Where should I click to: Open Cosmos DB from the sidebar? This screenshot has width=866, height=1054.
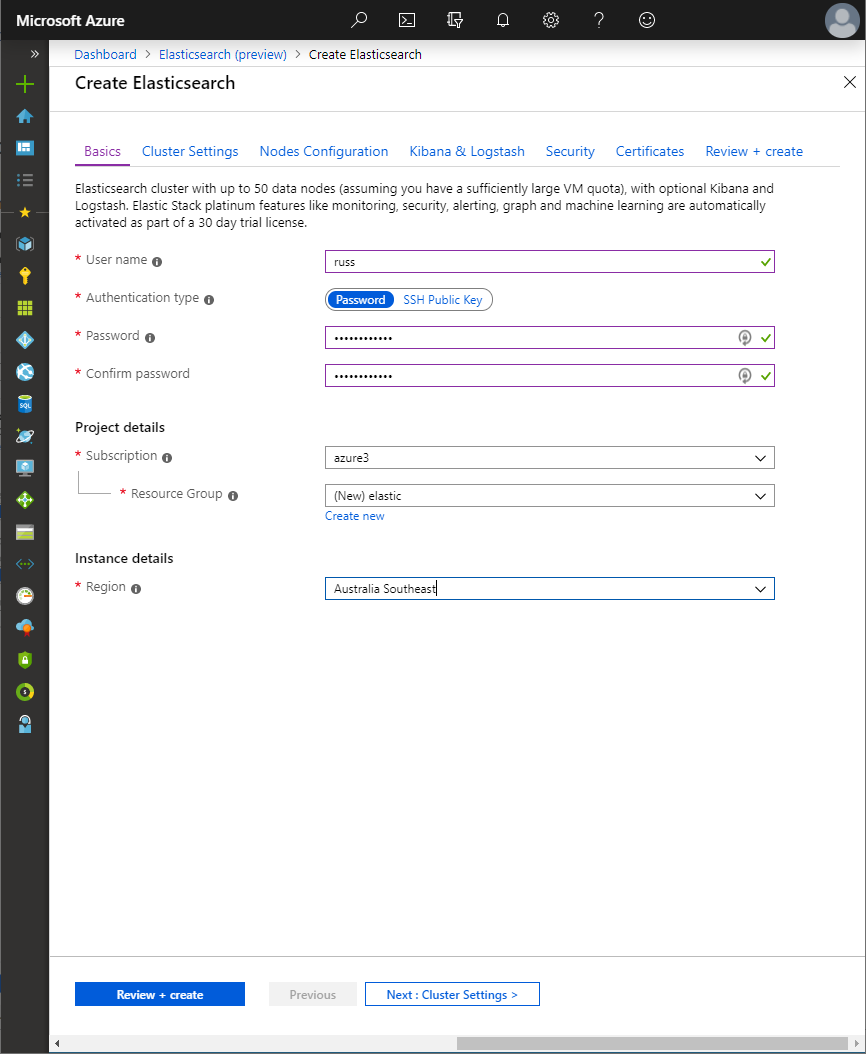(24, 435)
